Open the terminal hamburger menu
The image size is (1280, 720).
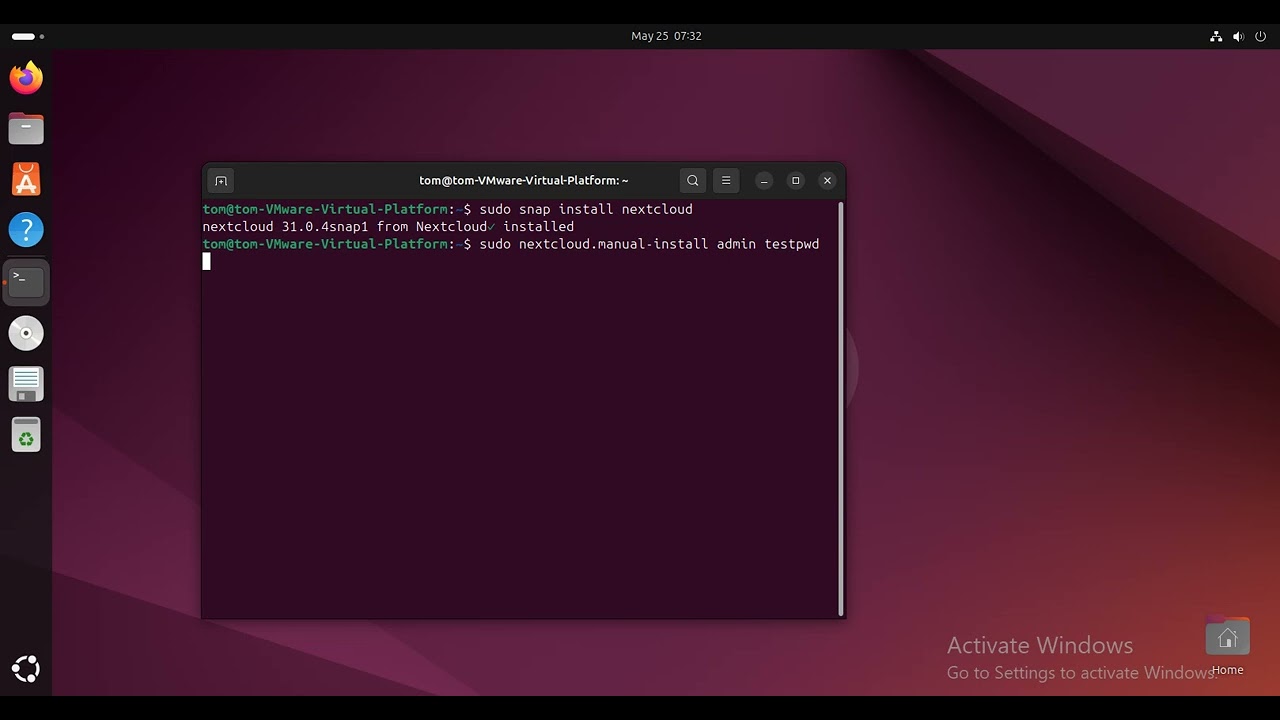(x=726, y=181)
